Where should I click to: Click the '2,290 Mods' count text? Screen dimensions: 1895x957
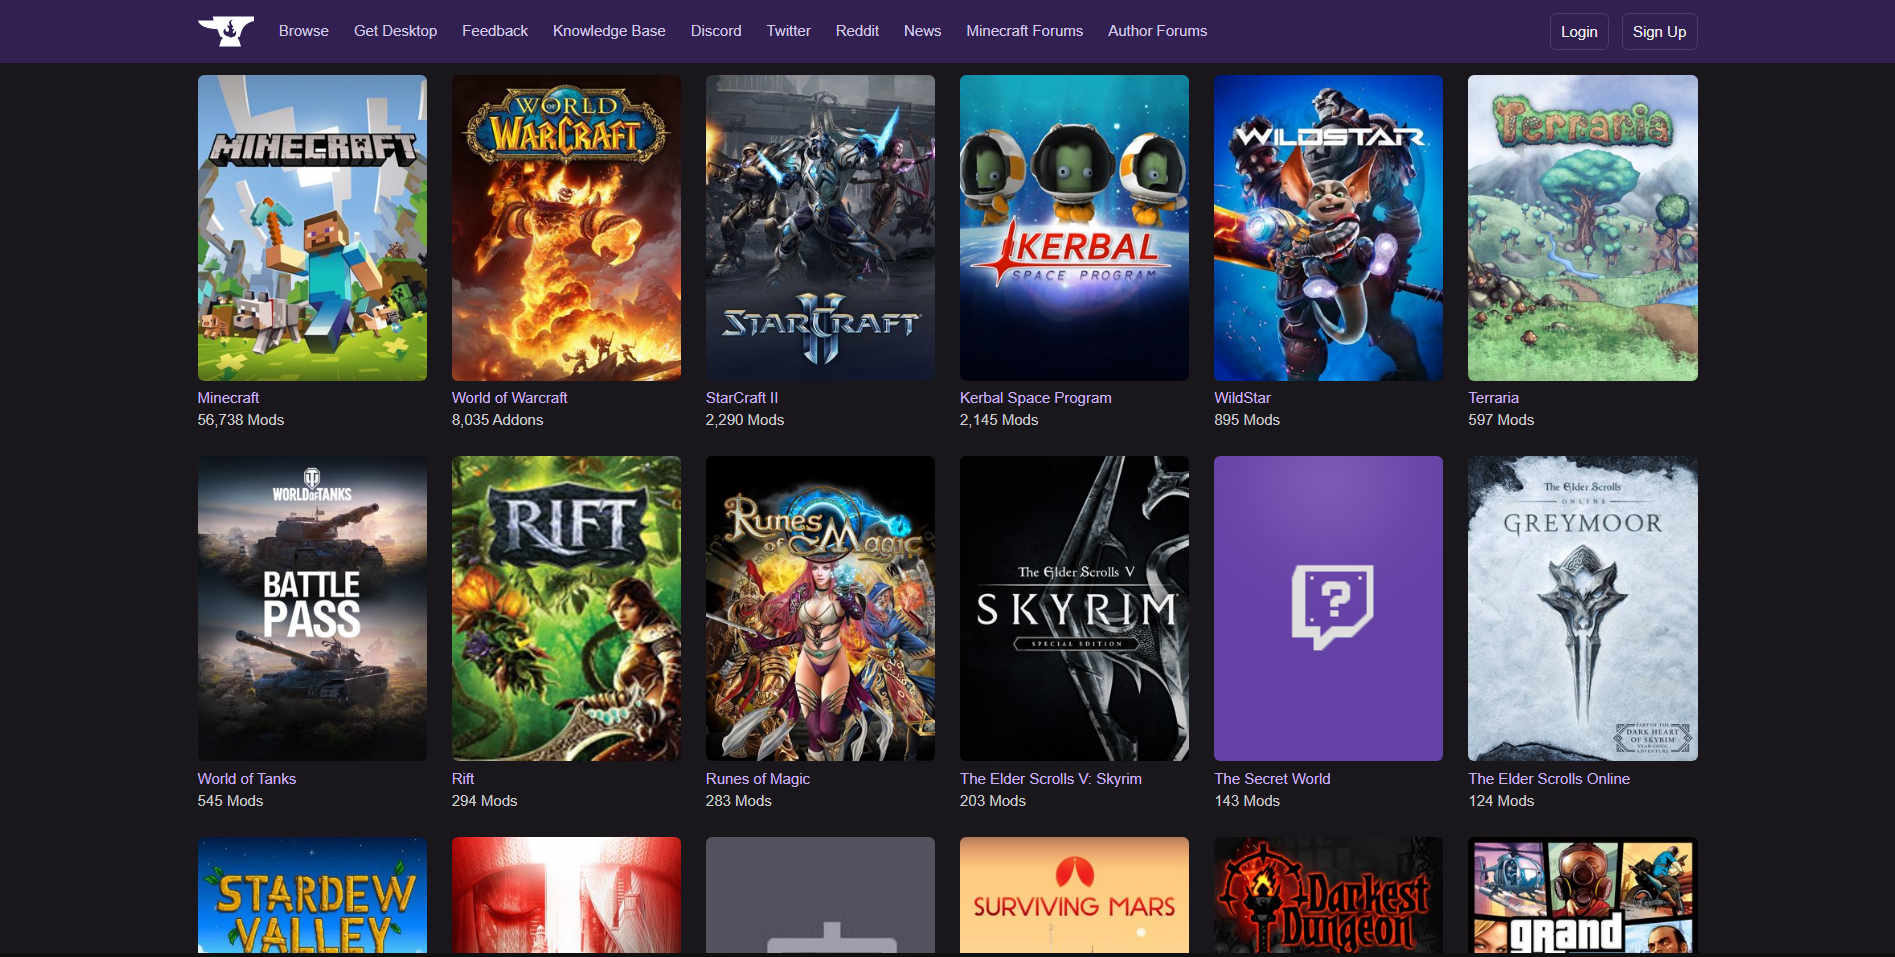pos(745,420)
